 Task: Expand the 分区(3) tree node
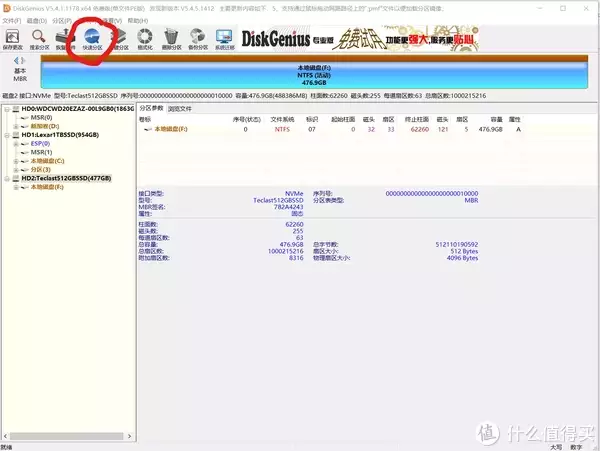pos(16,170)
